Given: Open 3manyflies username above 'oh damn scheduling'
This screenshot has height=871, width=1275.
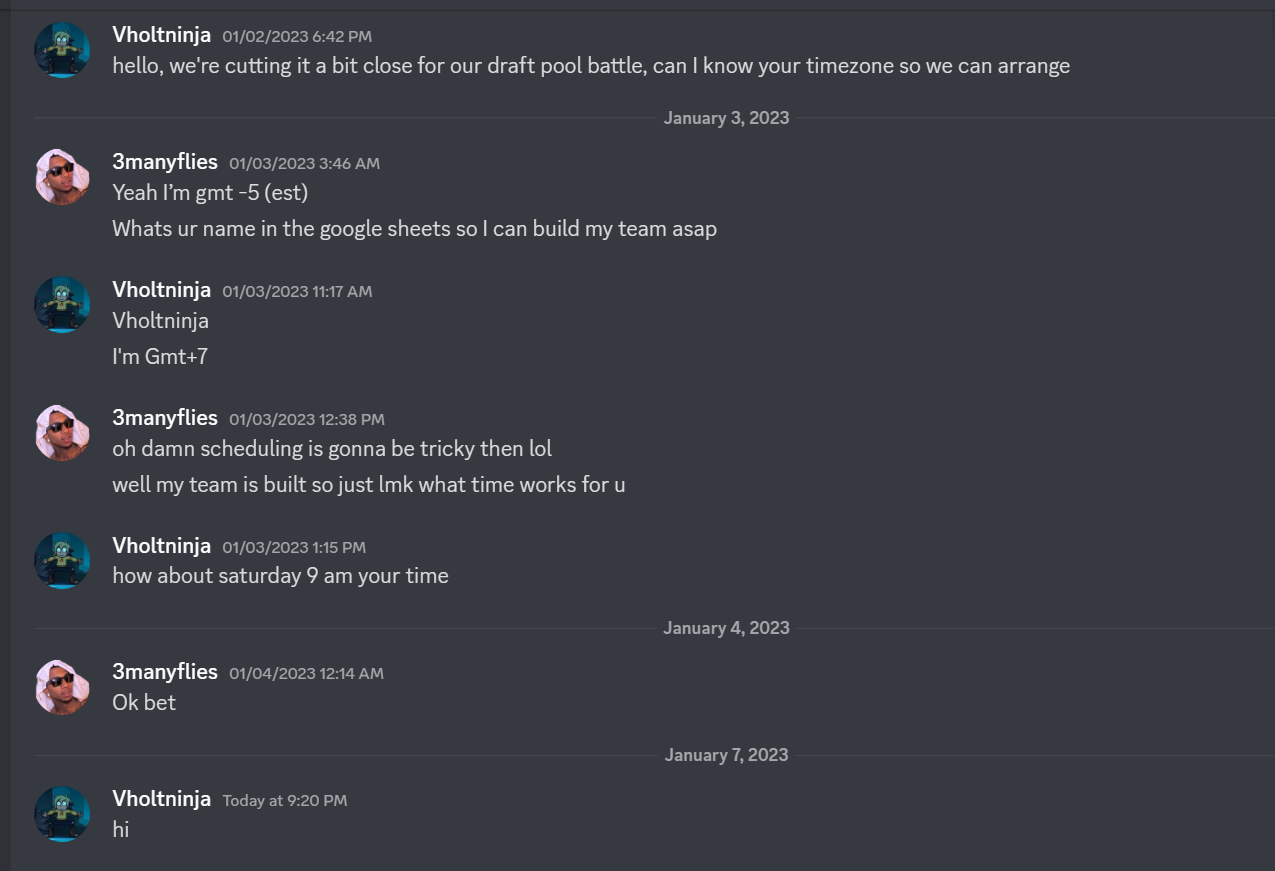Looking at the screenshot, I should pos(165,418).
